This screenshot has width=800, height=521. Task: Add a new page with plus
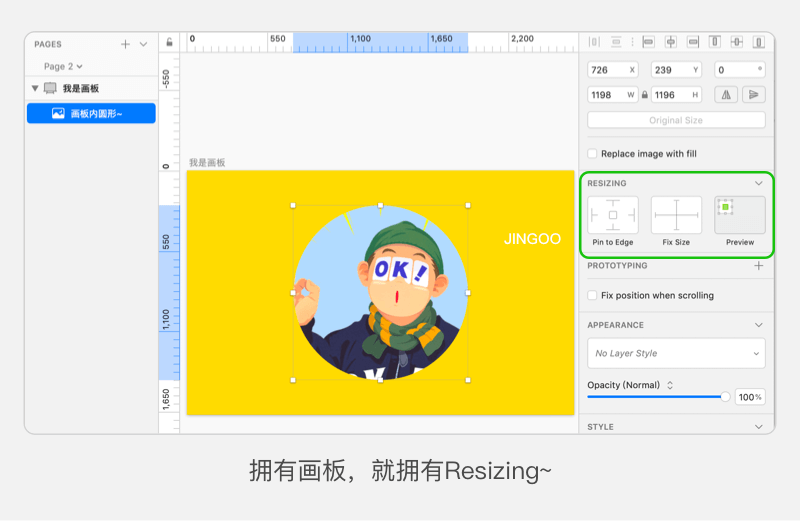point(126,44)
